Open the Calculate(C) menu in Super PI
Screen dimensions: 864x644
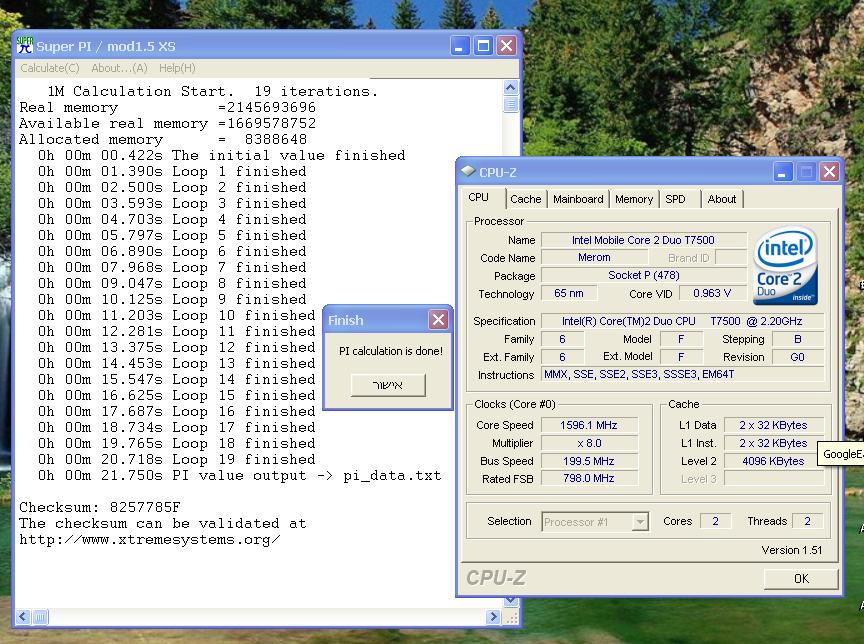[50, 68]
